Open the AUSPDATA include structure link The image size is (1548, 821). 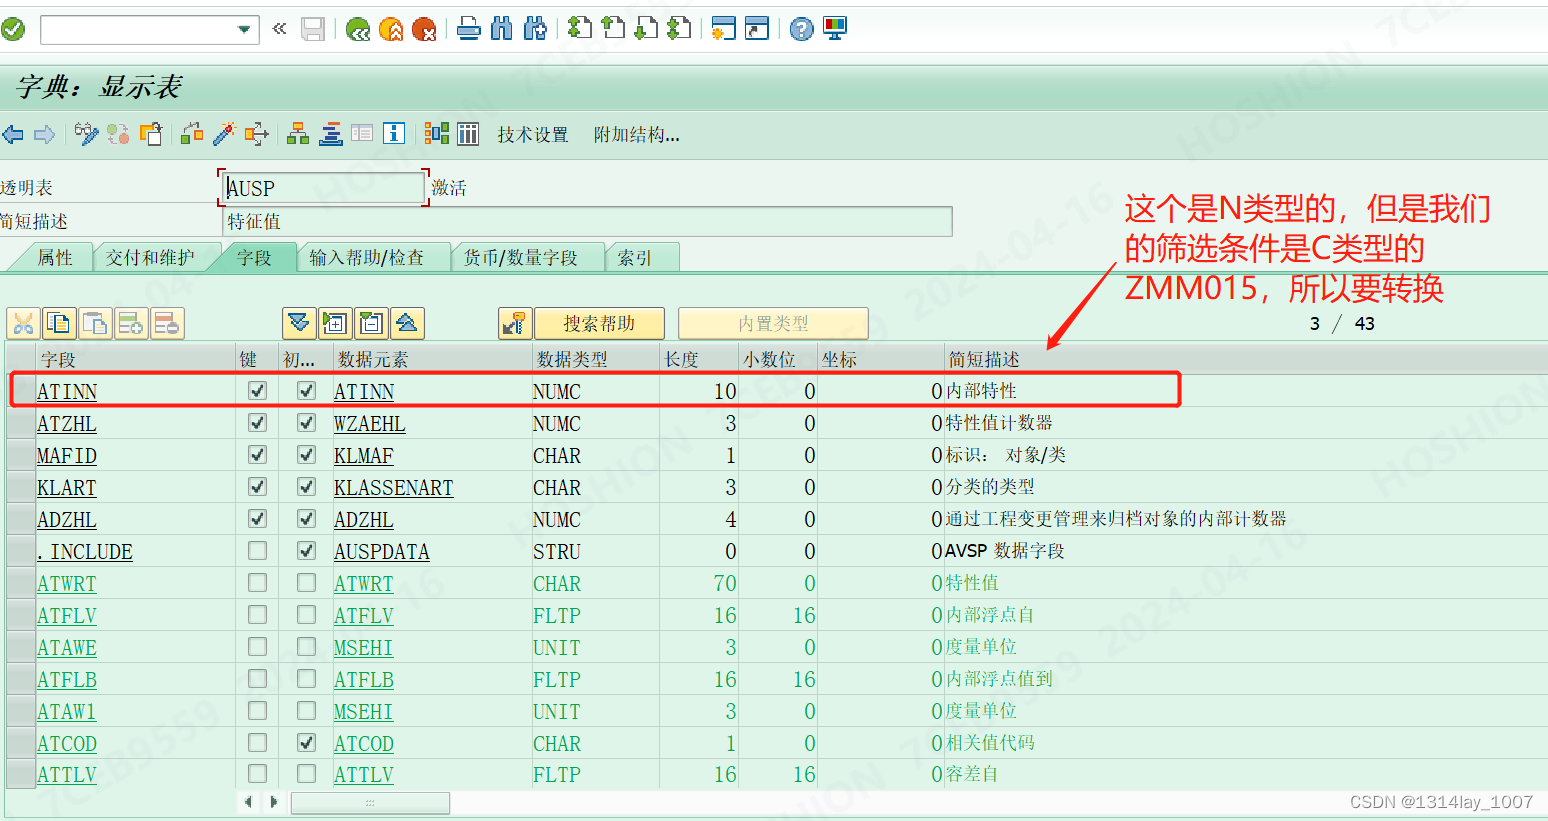[381, 552]
